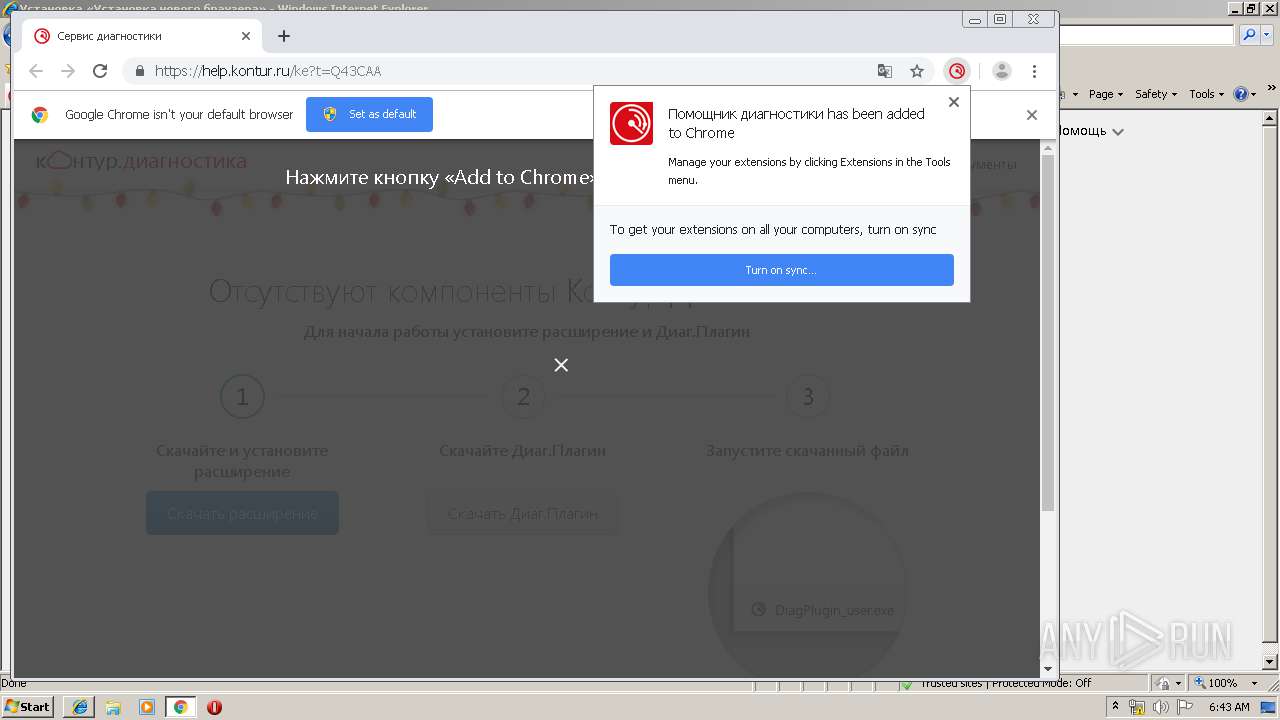Click Internet Explorer search magnifier icon
The image size is (1280, 720).
1248,34
